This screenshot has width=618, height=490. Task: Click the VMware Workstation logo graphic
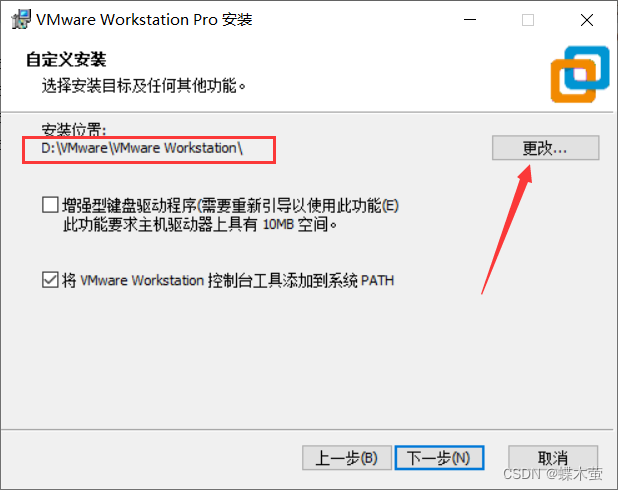click(580, 75)
